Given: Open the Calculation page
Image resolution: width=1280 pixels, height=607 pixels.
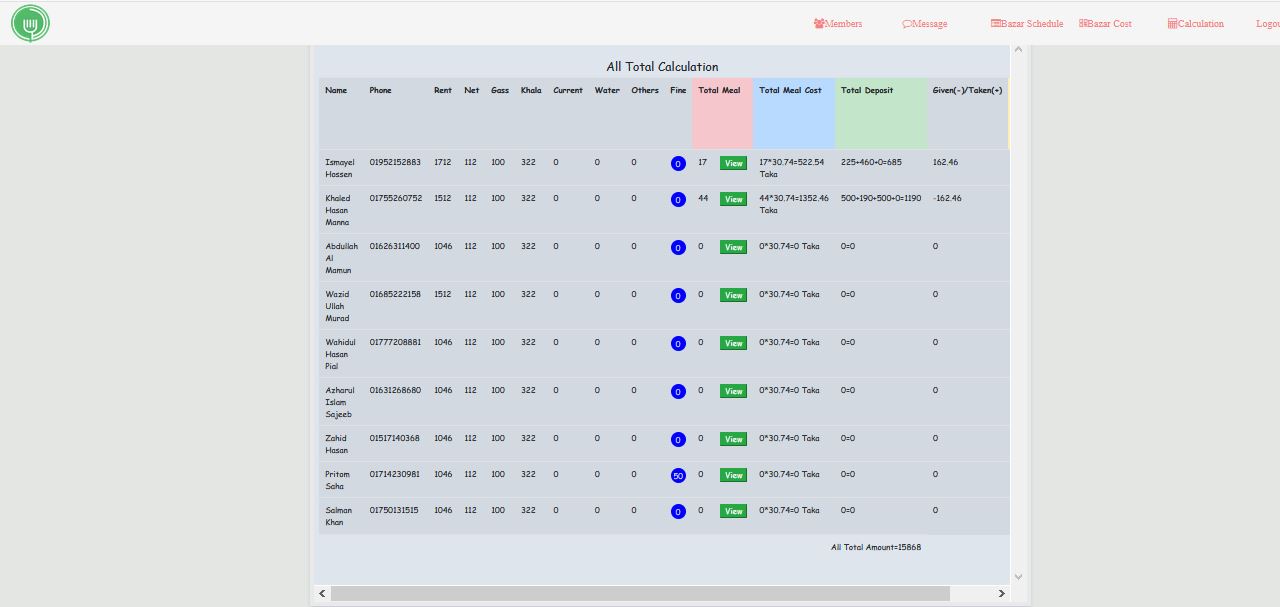Looking at the screenshot, I should [x=1196, y=23].
